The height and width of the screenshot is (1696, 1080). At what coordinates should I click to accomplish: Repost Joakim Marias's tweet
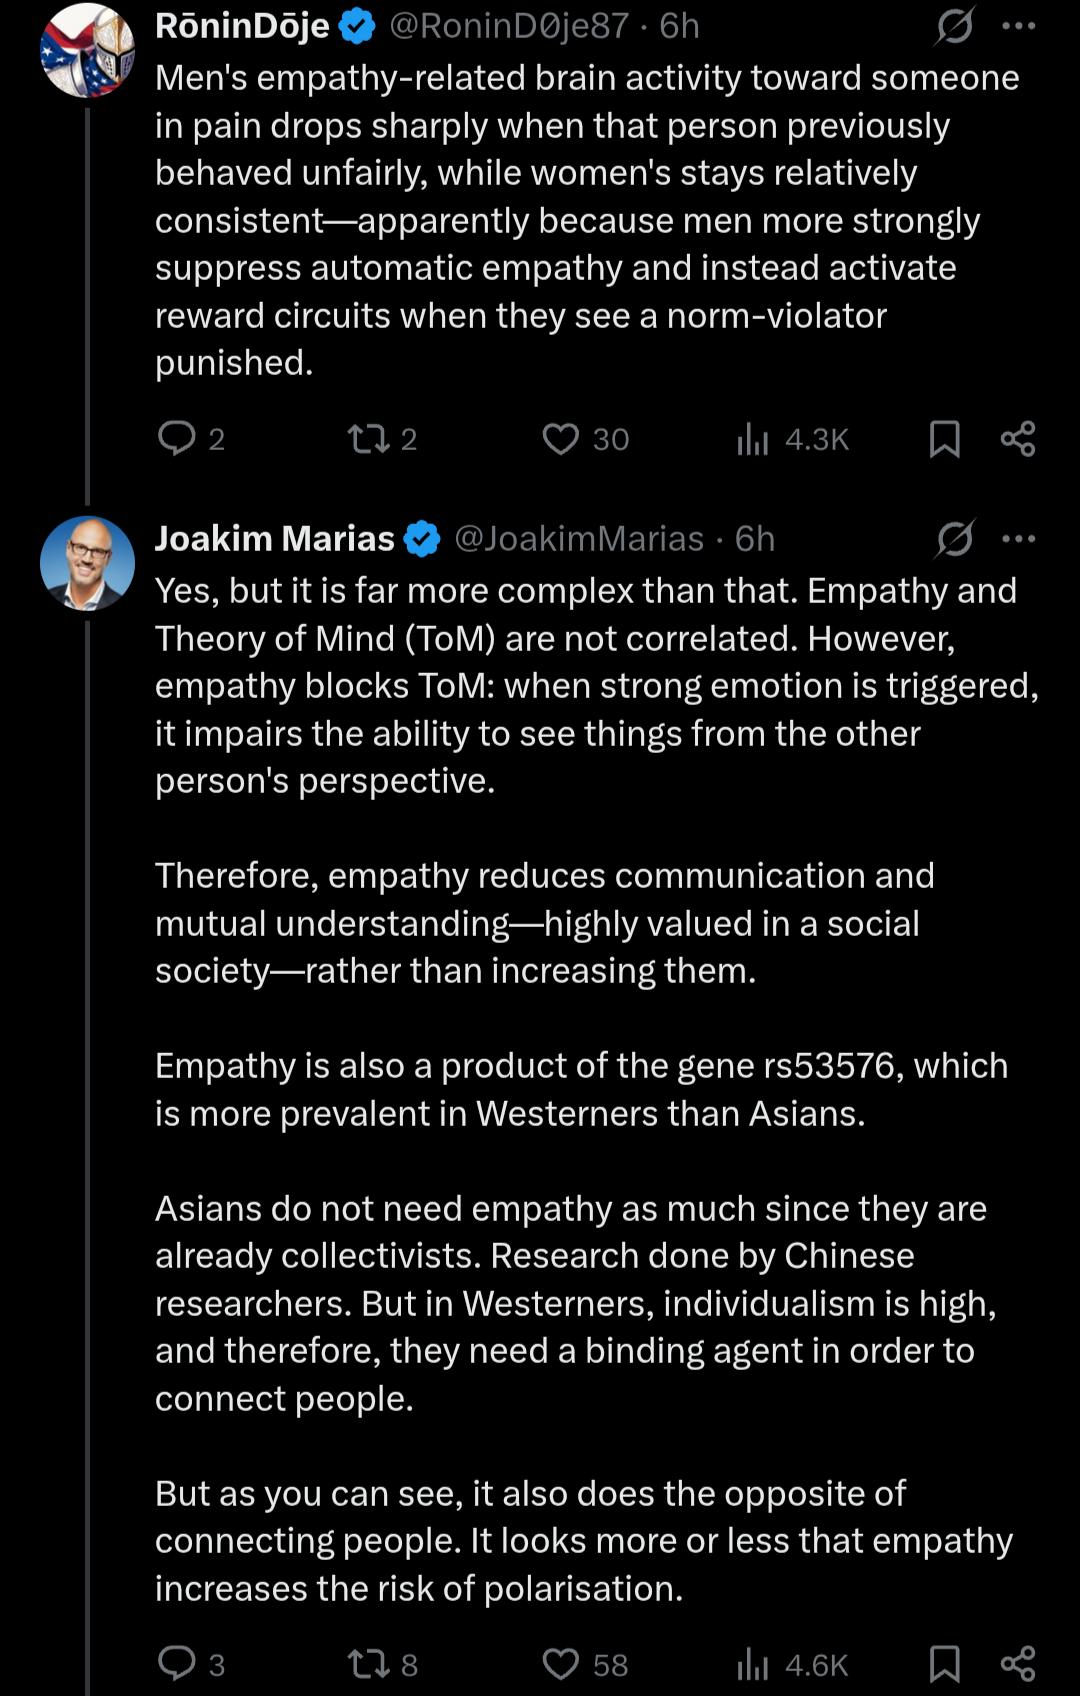click(368, 1663)
